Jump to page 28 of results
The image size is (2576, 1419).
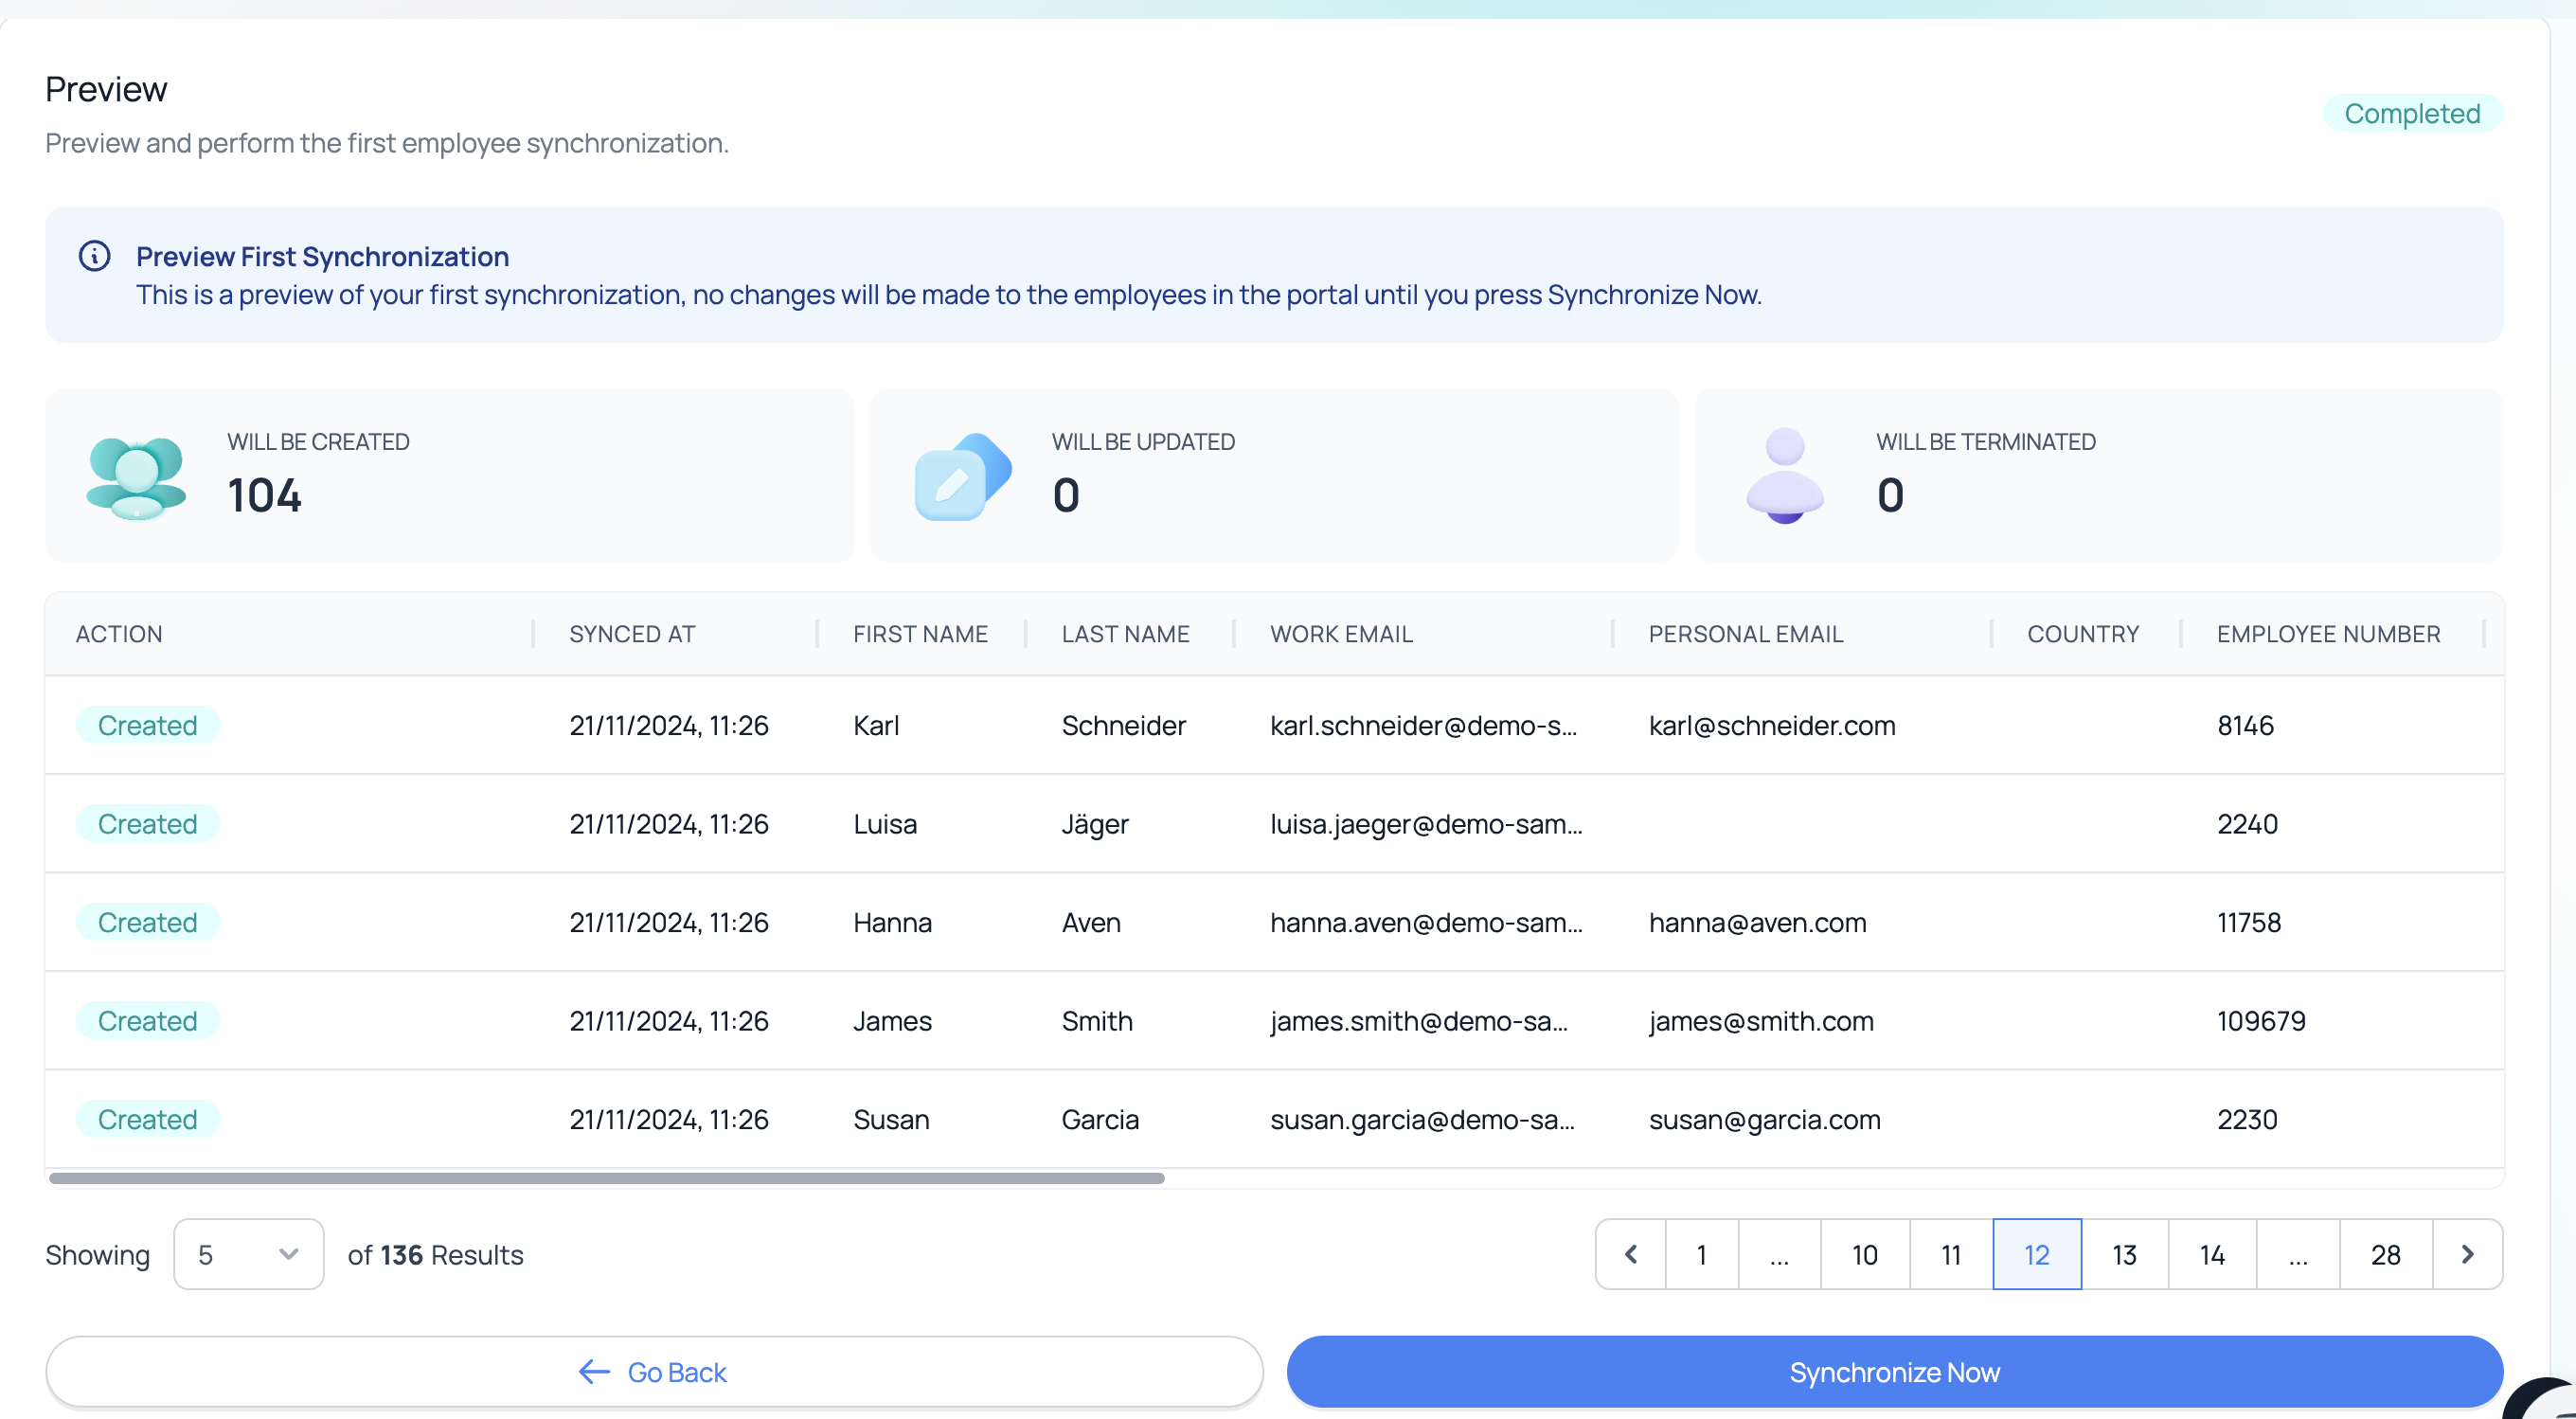click(2385, 1254)
